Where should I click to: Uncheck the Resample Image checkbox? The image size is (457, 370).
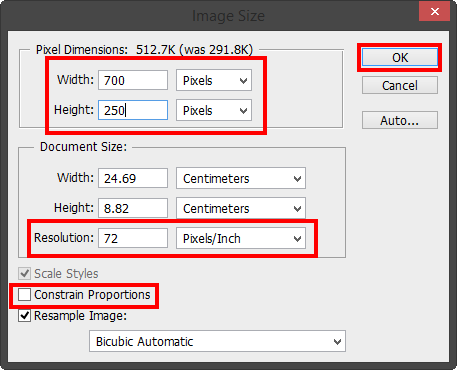pos(24,316)
